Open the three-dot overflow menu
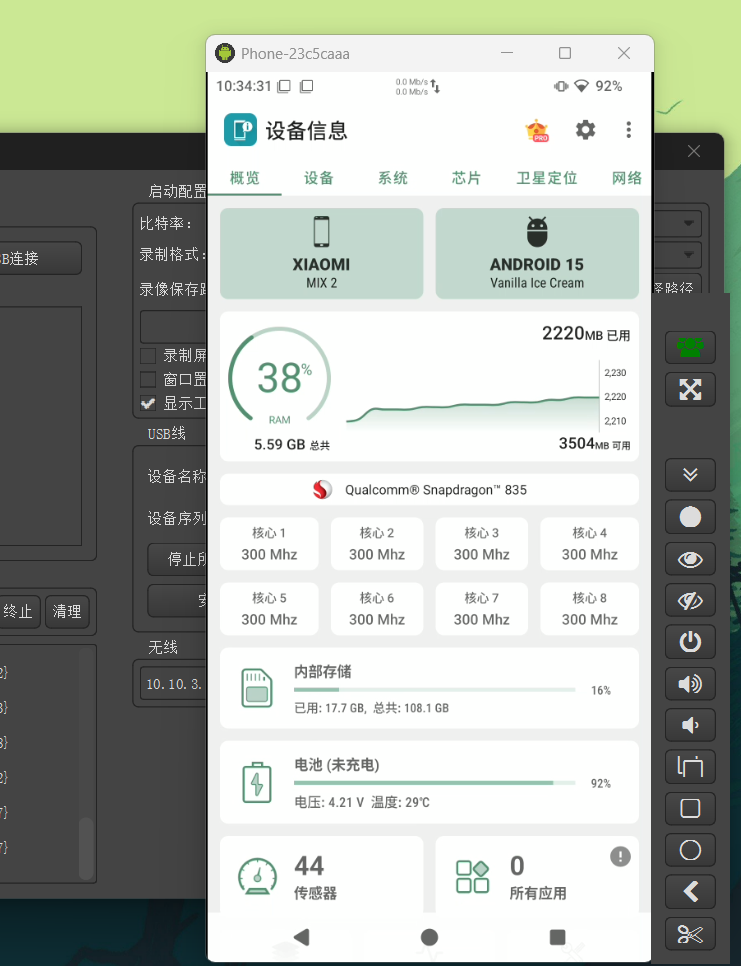The height and width of the screenshot is (966, 741). coord(628,130)
